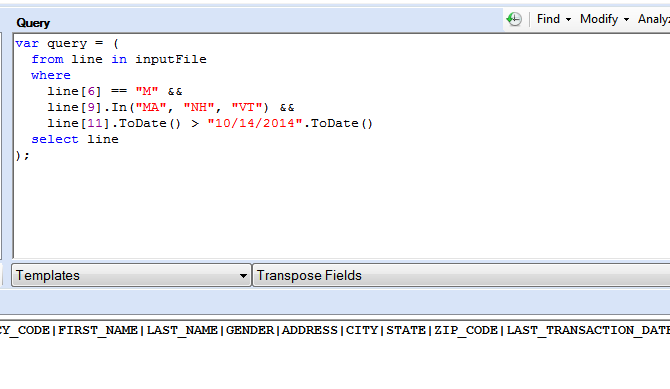Screen dimensions: 670x389
Task: Place cursor at 'select line' statement
Action: [75, 139]
